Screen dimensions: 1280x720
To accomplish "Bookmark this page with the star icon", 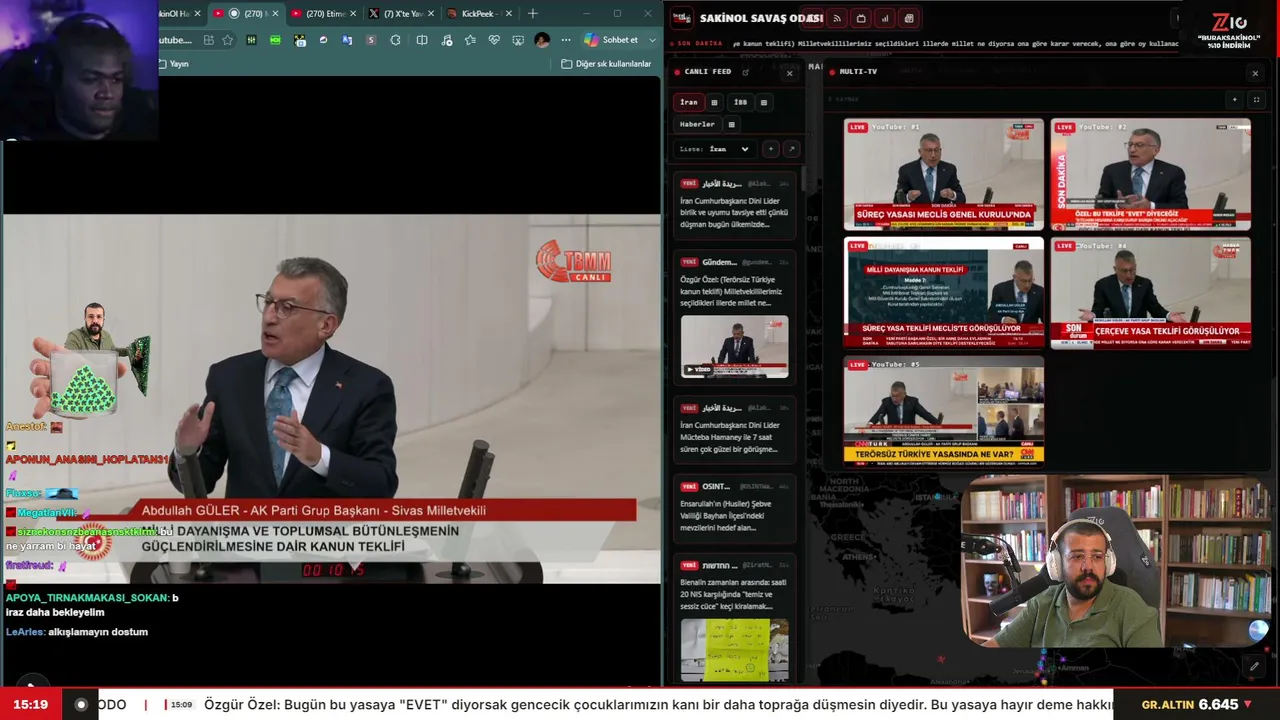I will click(x=228, y=40).
